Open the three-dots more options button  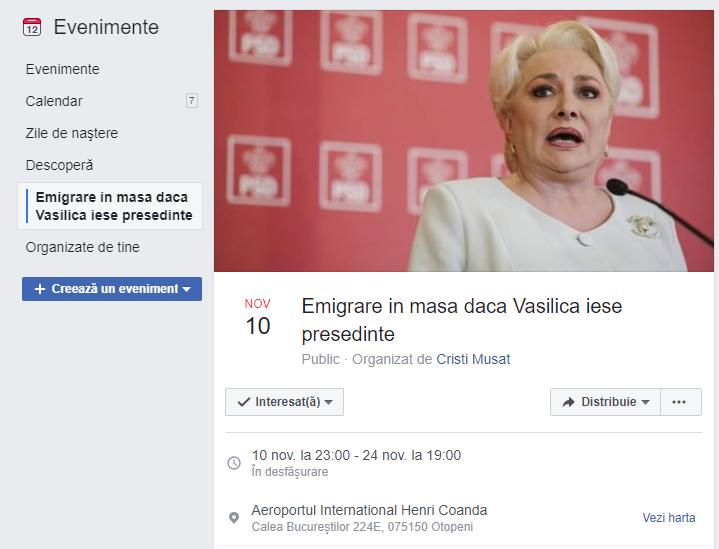(x=680, y=402)
